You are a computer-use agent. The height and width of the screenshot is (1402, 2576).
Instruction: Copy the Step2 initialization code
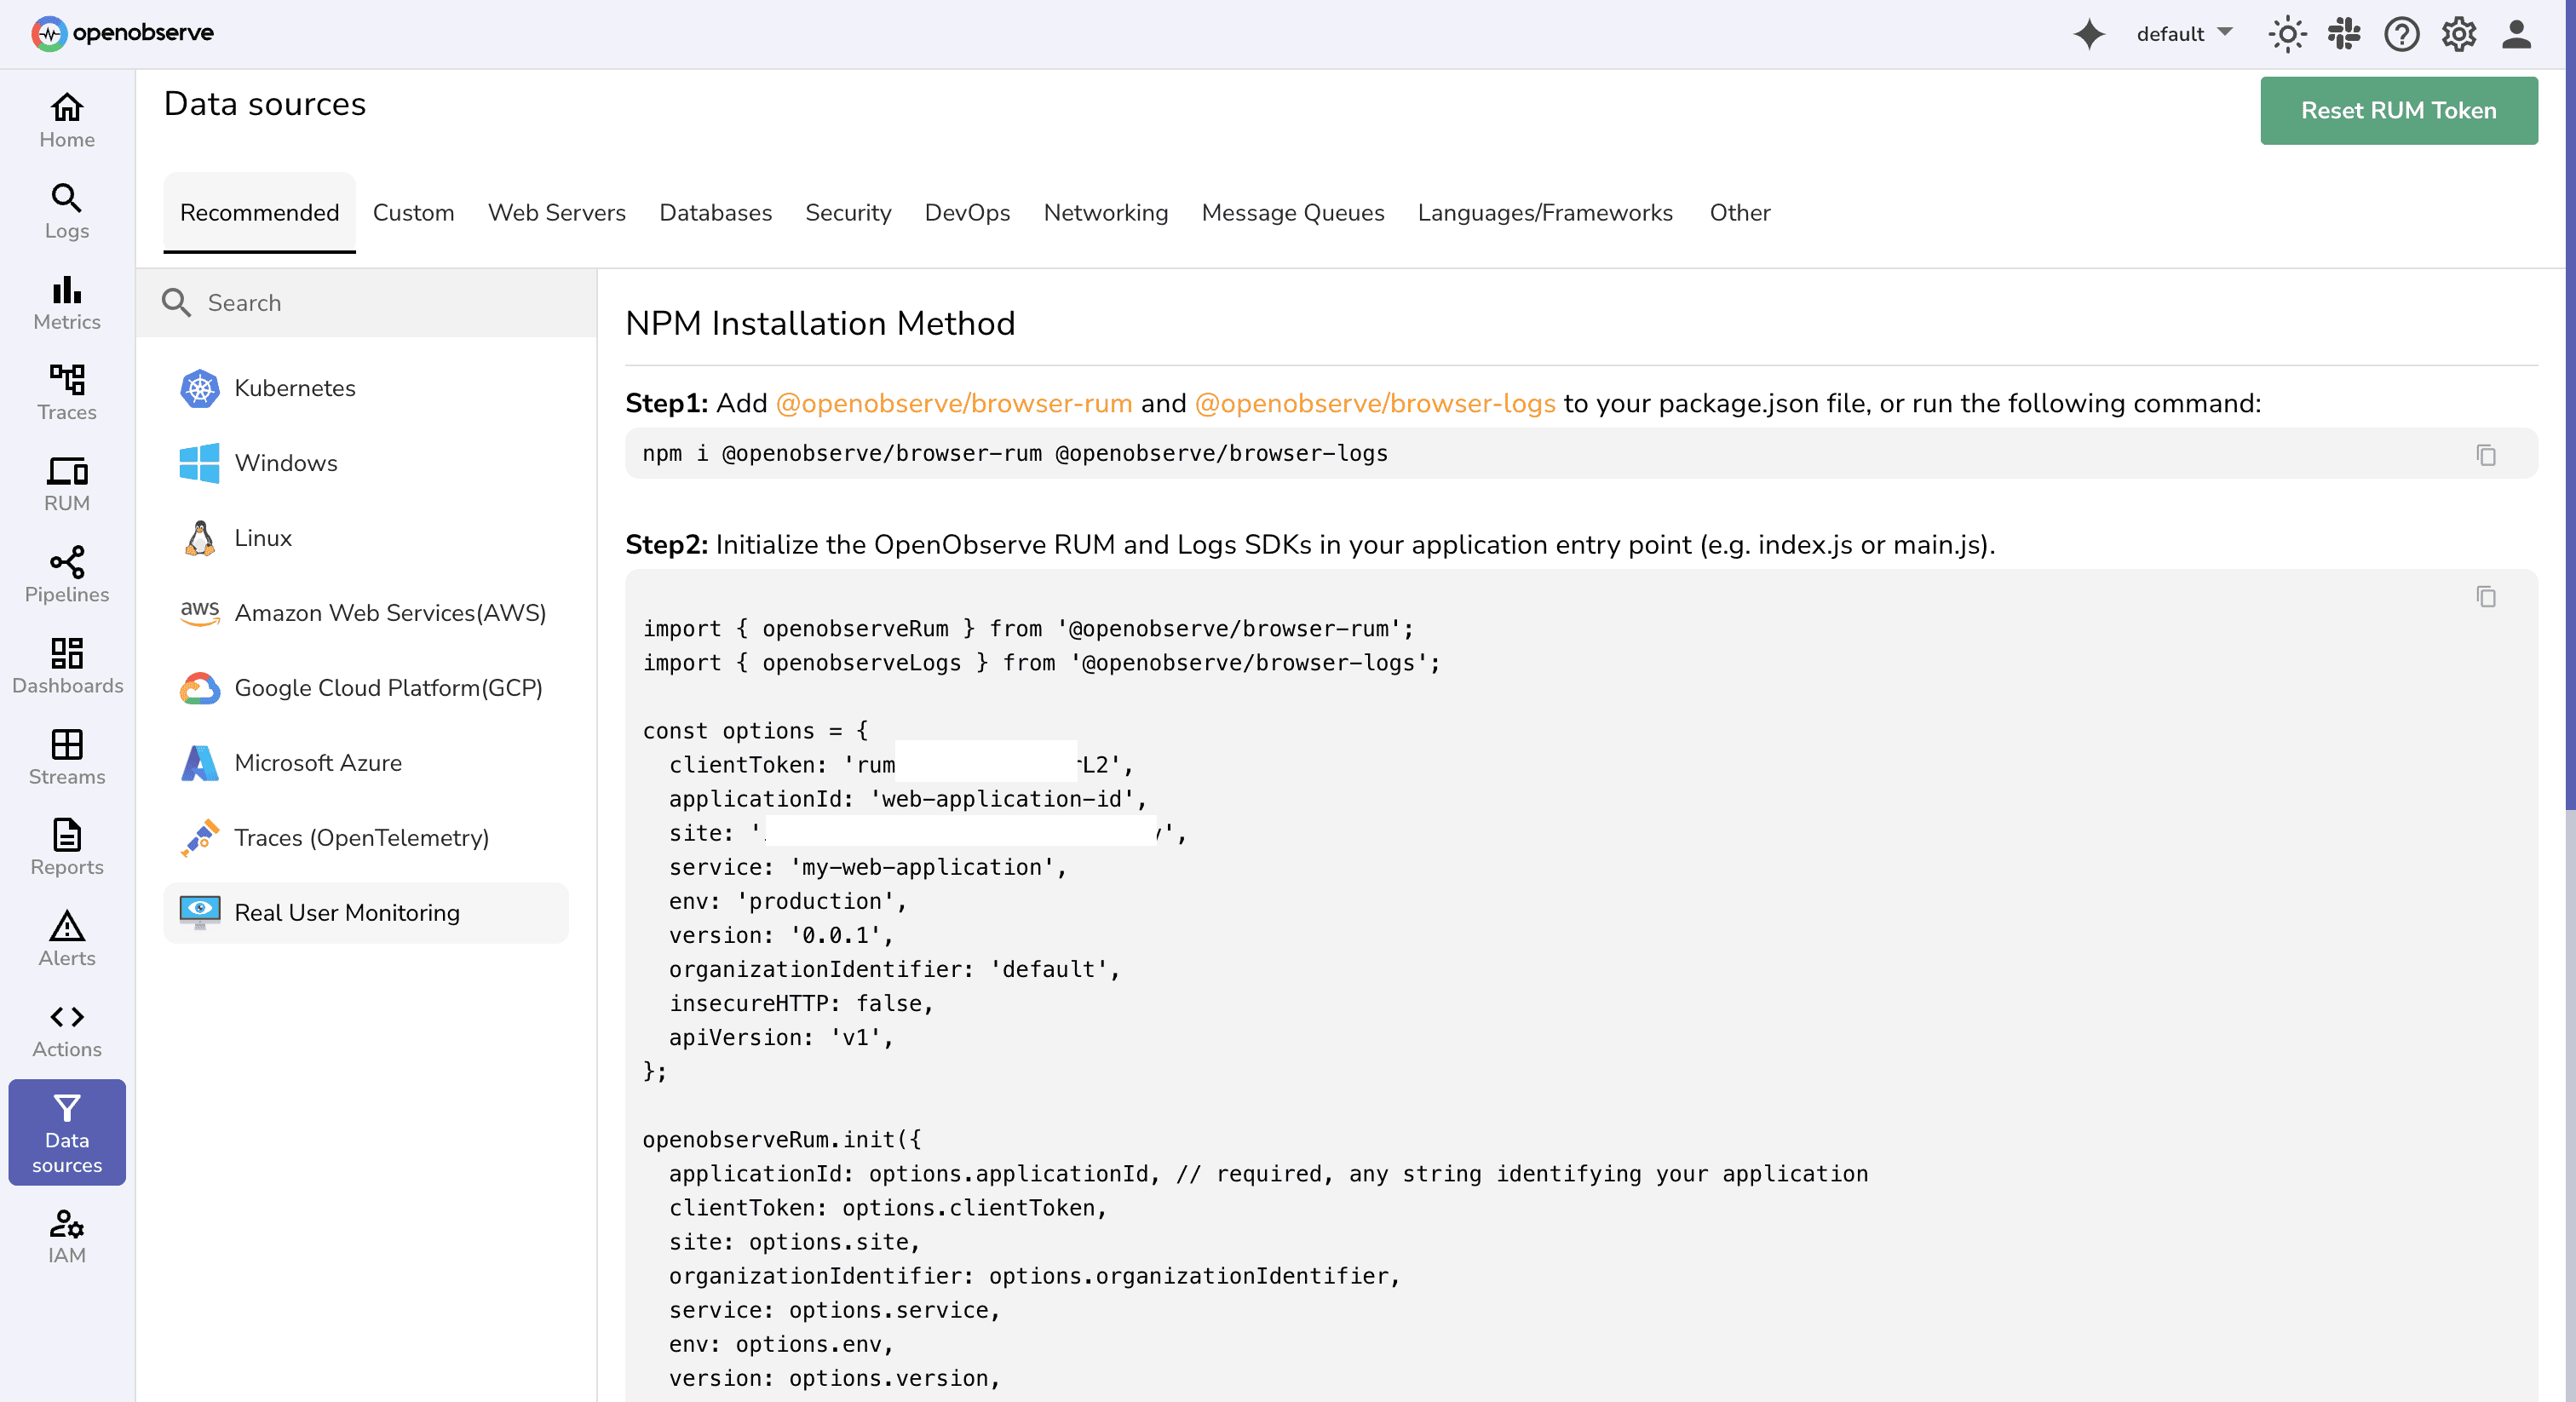(x=2487, y=597)
